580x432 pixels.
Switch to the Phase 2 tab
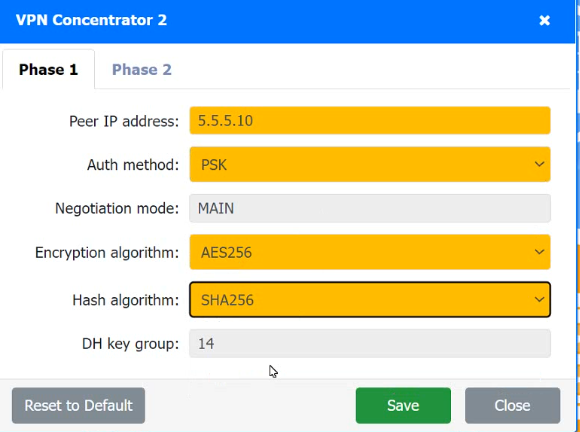pos(142,70)
